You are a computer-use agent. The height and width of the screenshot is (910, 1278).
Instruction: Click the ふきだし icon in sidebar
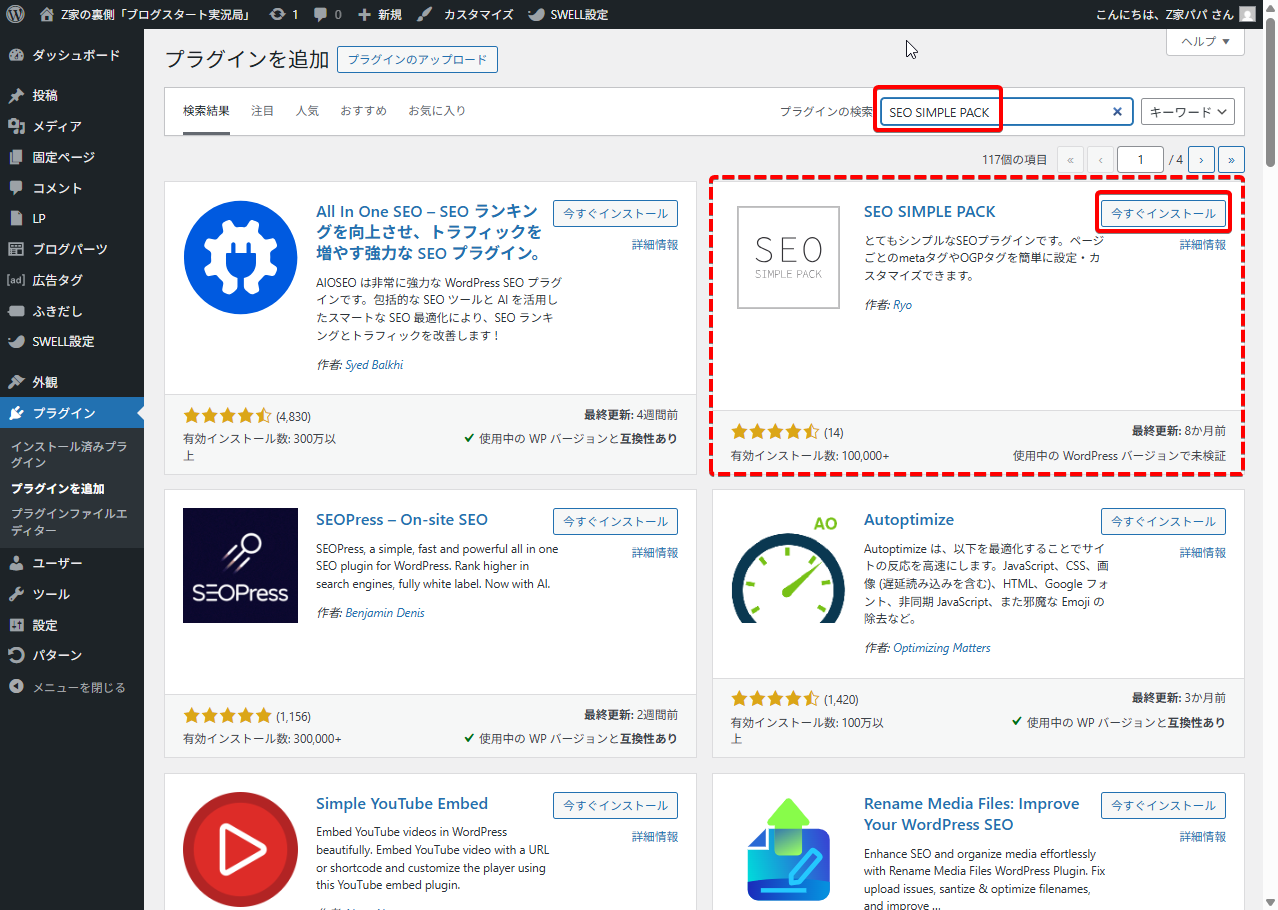pos(16,311)
